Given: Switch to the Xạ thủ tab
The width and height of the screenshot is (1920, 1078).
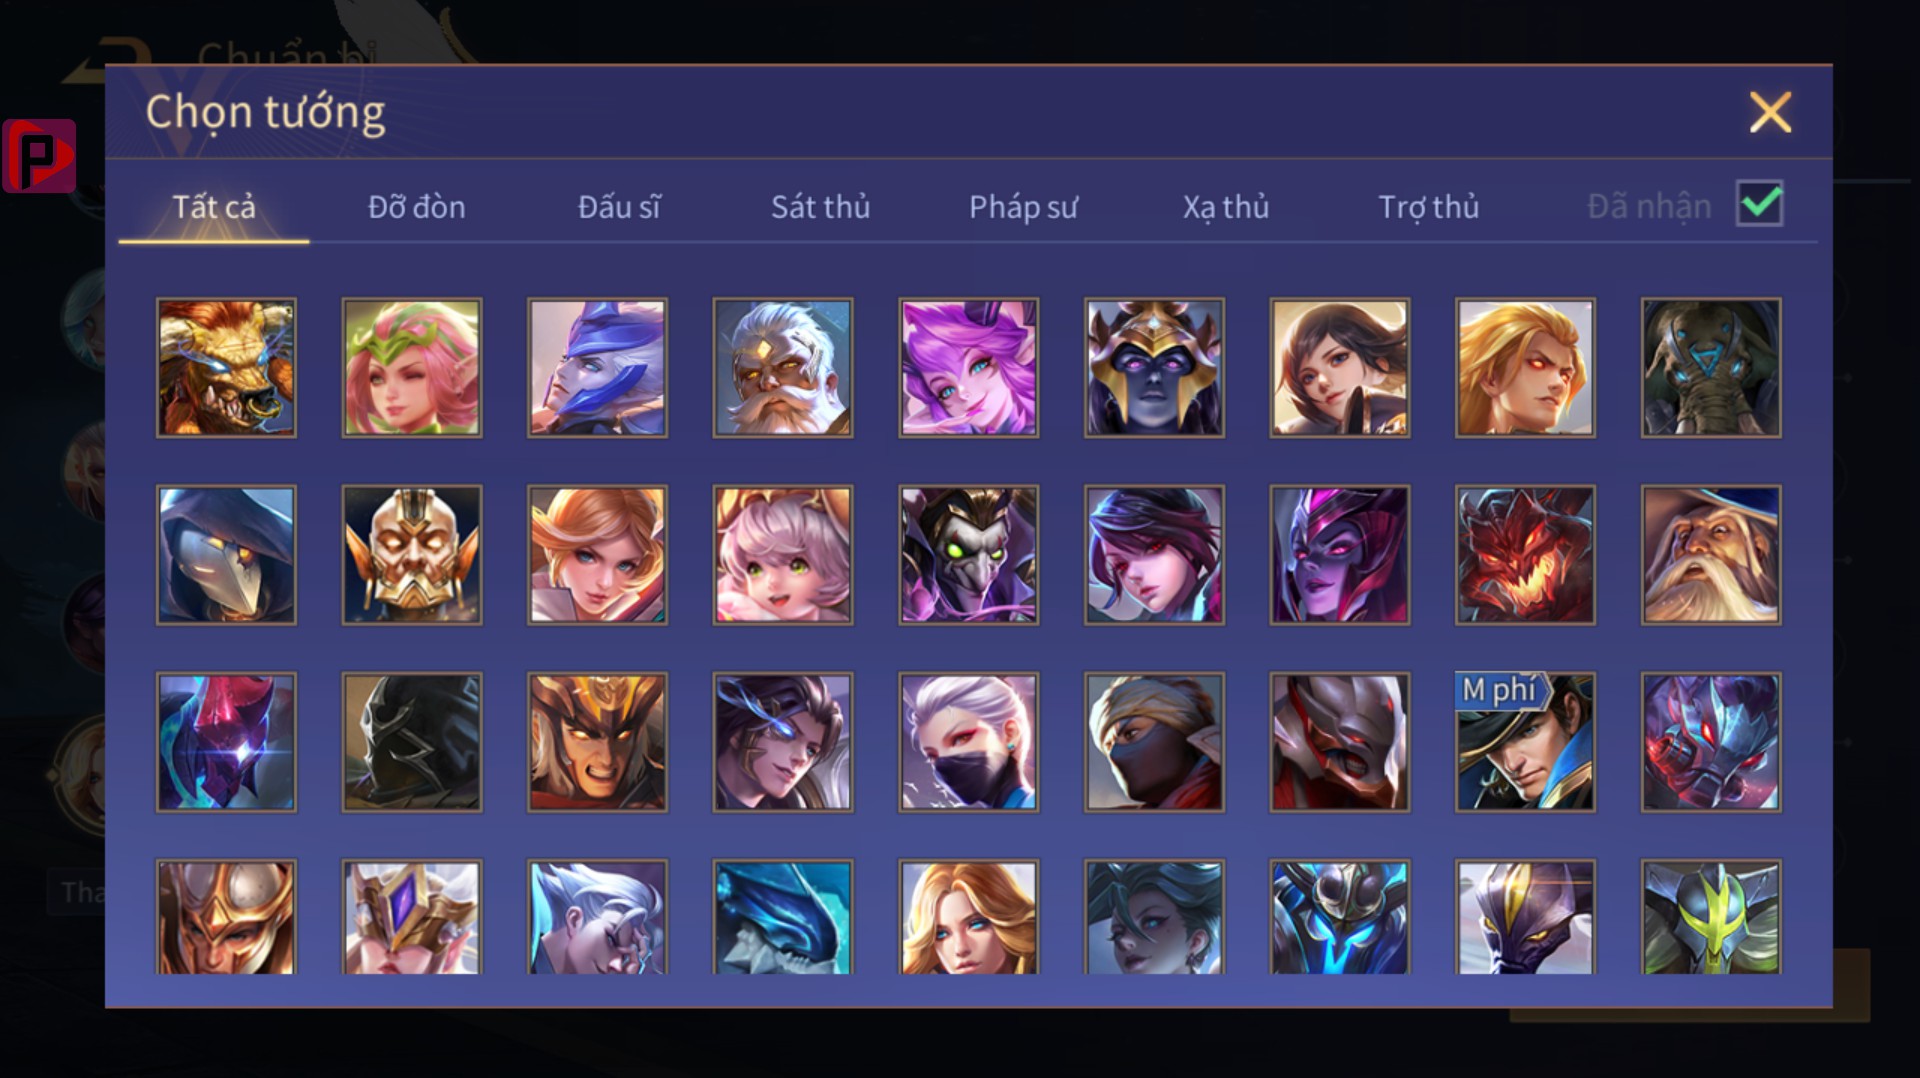Looking at the screenshot, I should coord(1225,207).
